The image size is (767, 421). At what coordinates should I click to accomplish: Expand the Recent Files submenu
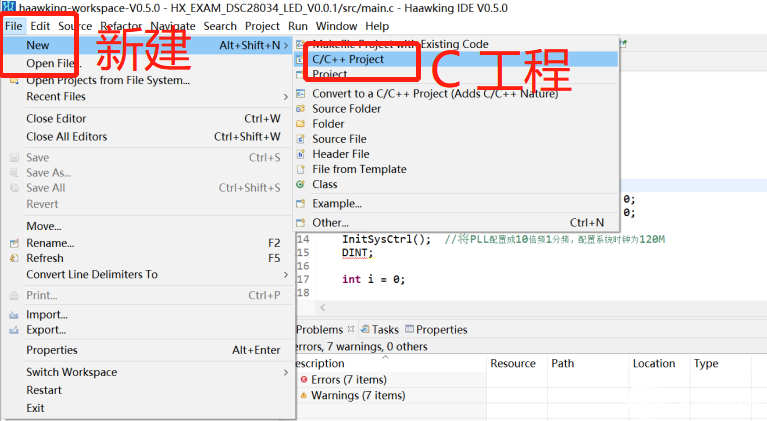[x=286, y=97]
